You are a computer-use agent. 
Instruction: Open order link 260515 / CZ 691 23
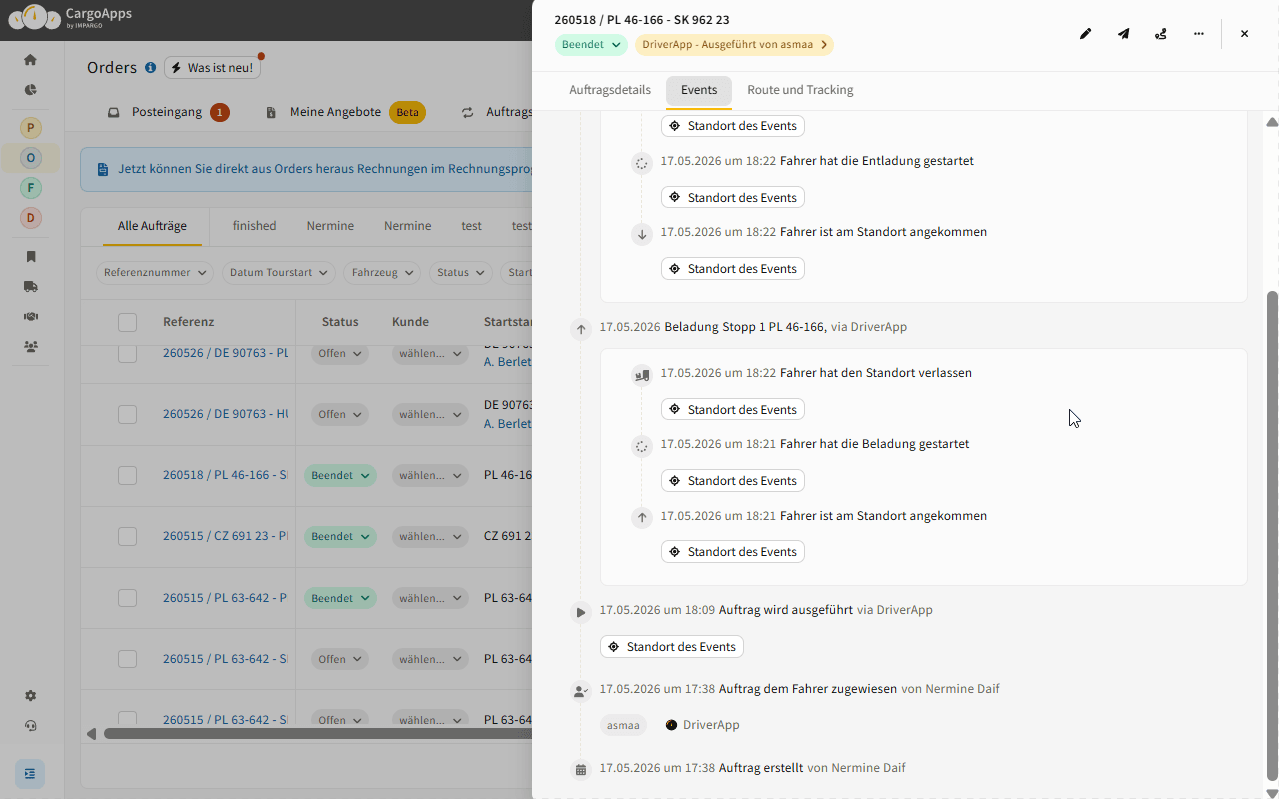(225, 536)
